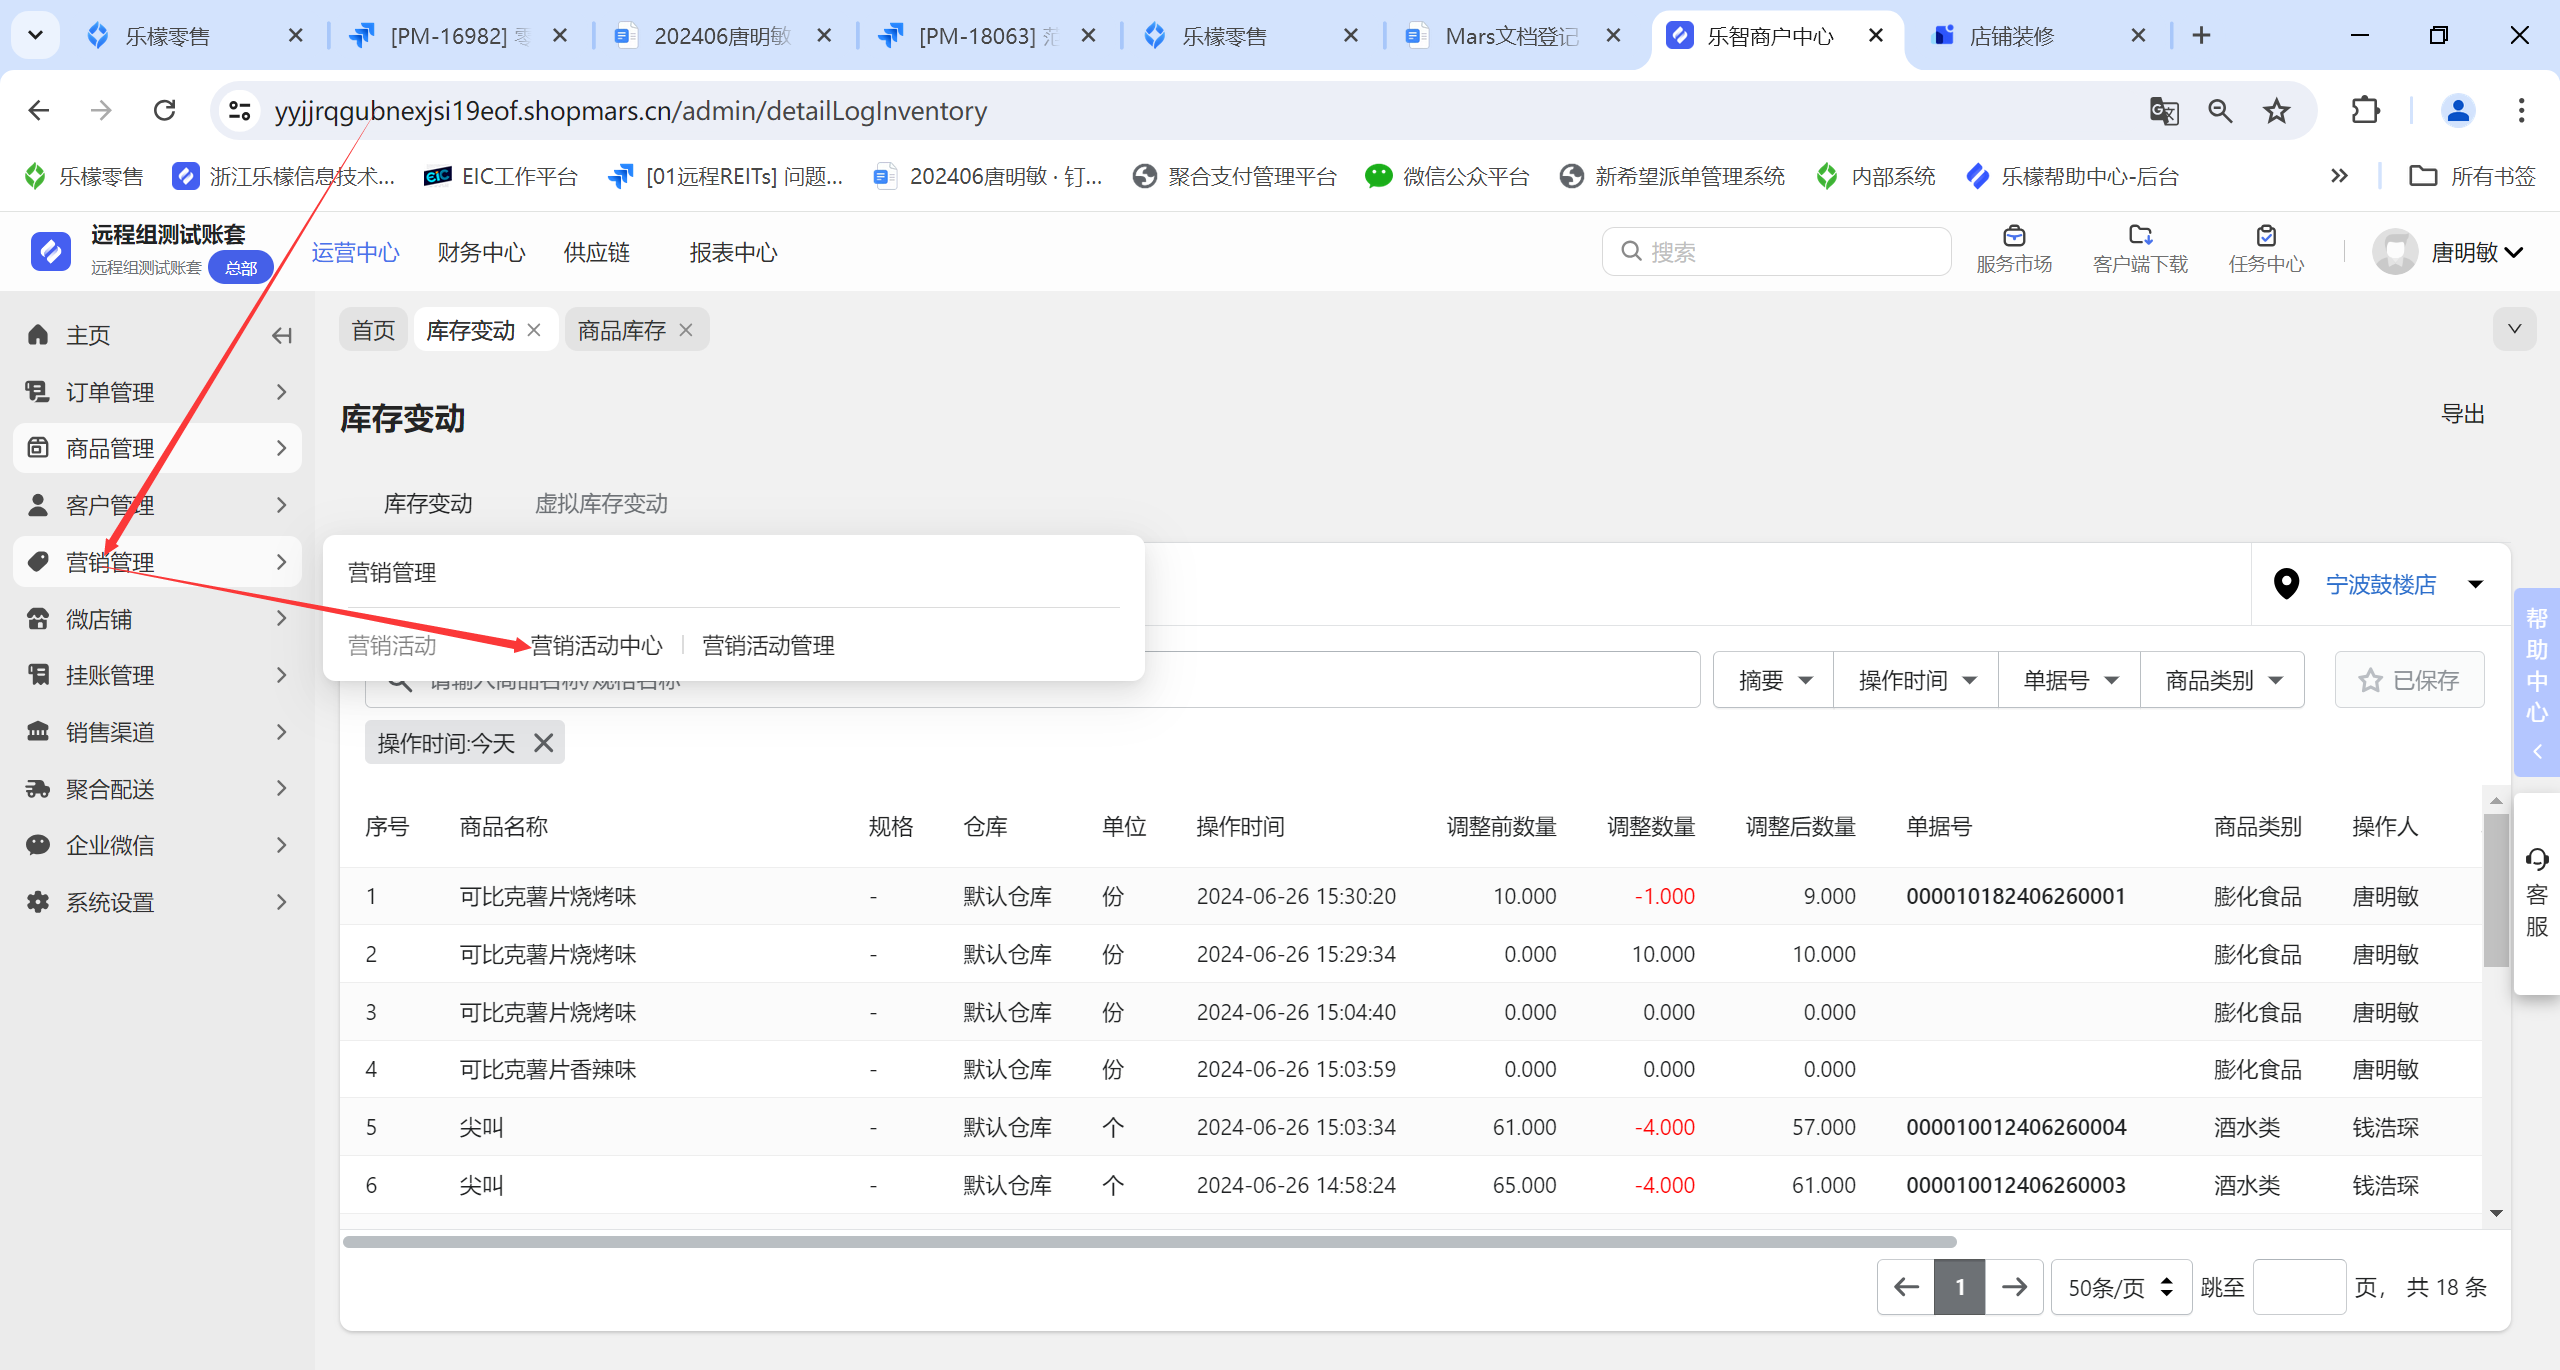Click the horizontal table scrollbar
Image resolution: width=2560 pixels, height=1370 pixels.
(x=1148, y=1242)
